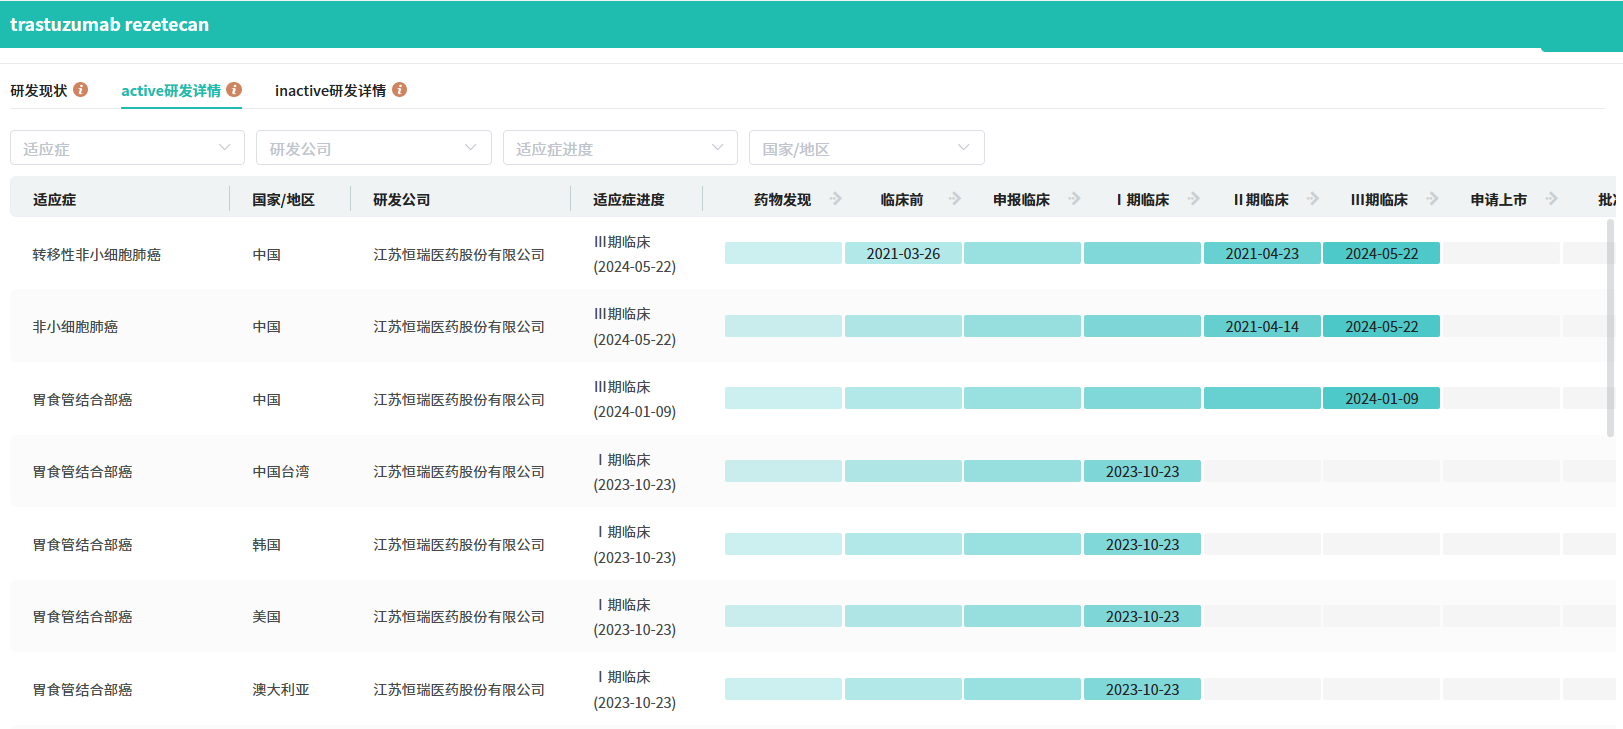
Task: Click the table's vertical scrollbar
Action: (1610, 330)
